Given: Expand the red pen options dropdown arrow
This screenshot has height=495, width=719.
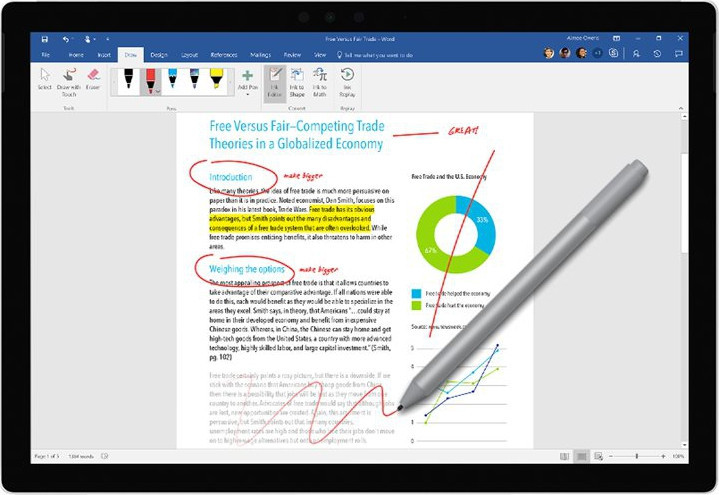Looking at the screenshot, I should [x=158, y=91].
